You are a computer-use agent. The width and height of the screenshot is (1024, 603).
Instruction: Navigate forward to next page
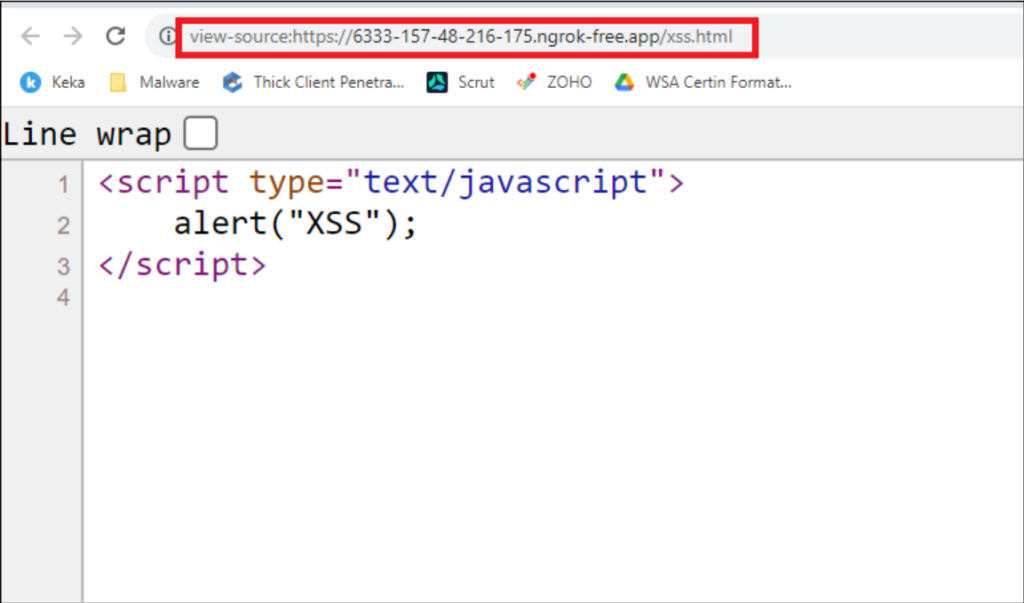(71, 35)
